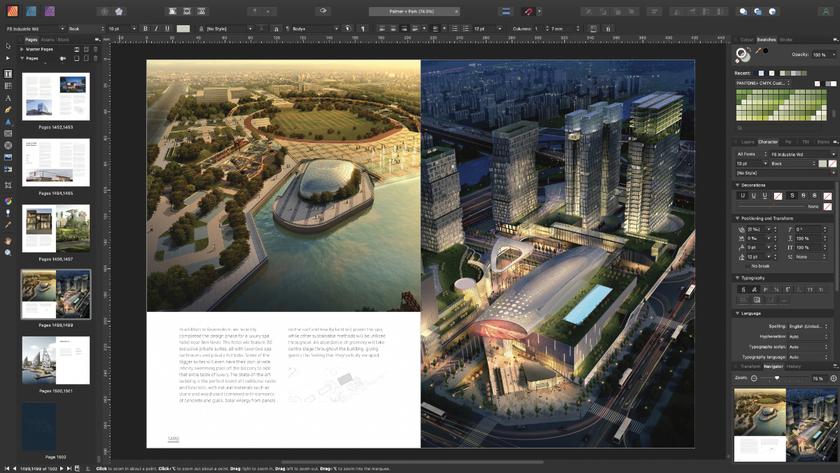Expand the Master Pages section
This screenshot has width=840, height=473.
click(x=22, y=49)
